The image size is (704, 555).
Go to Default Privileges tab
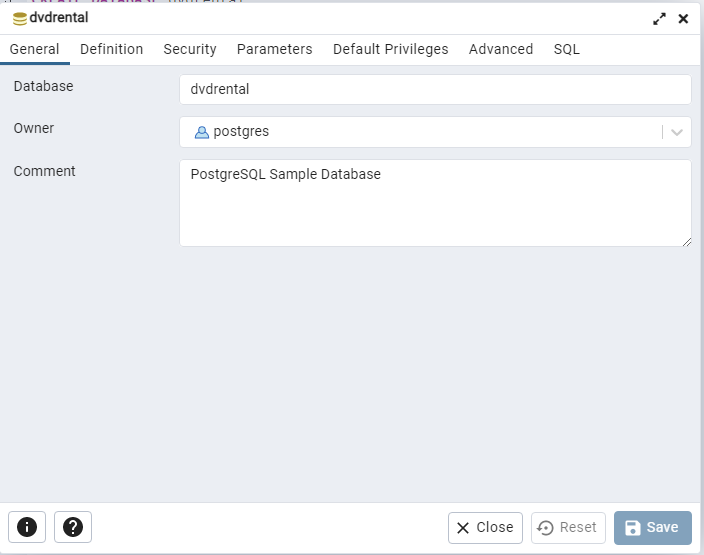click(390, 49)
